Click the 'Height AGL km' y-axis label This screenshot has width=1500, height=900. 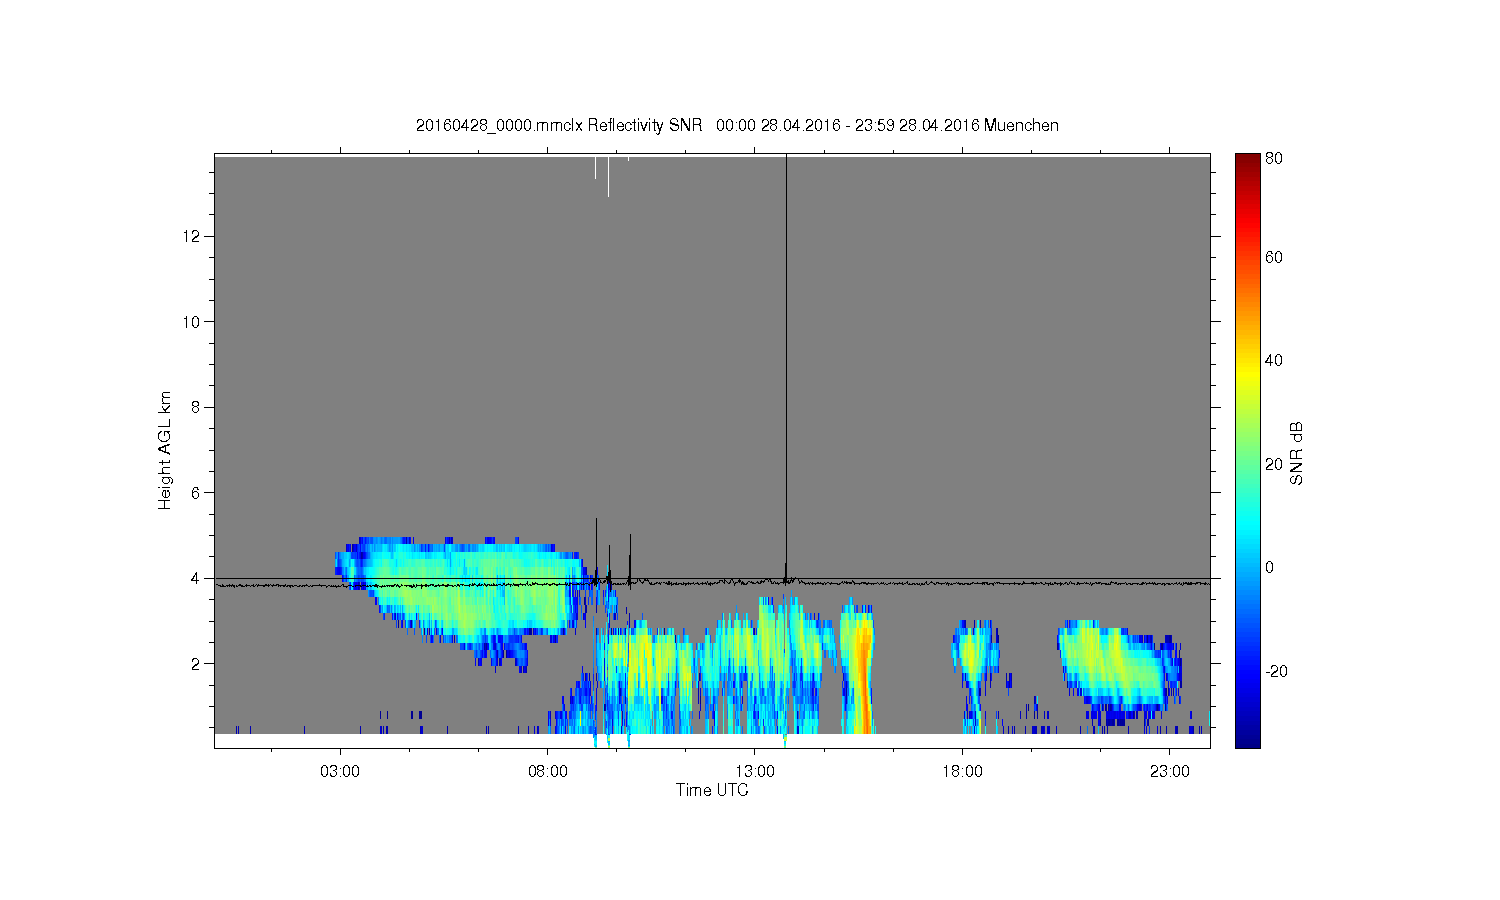[x=165, y=450]
